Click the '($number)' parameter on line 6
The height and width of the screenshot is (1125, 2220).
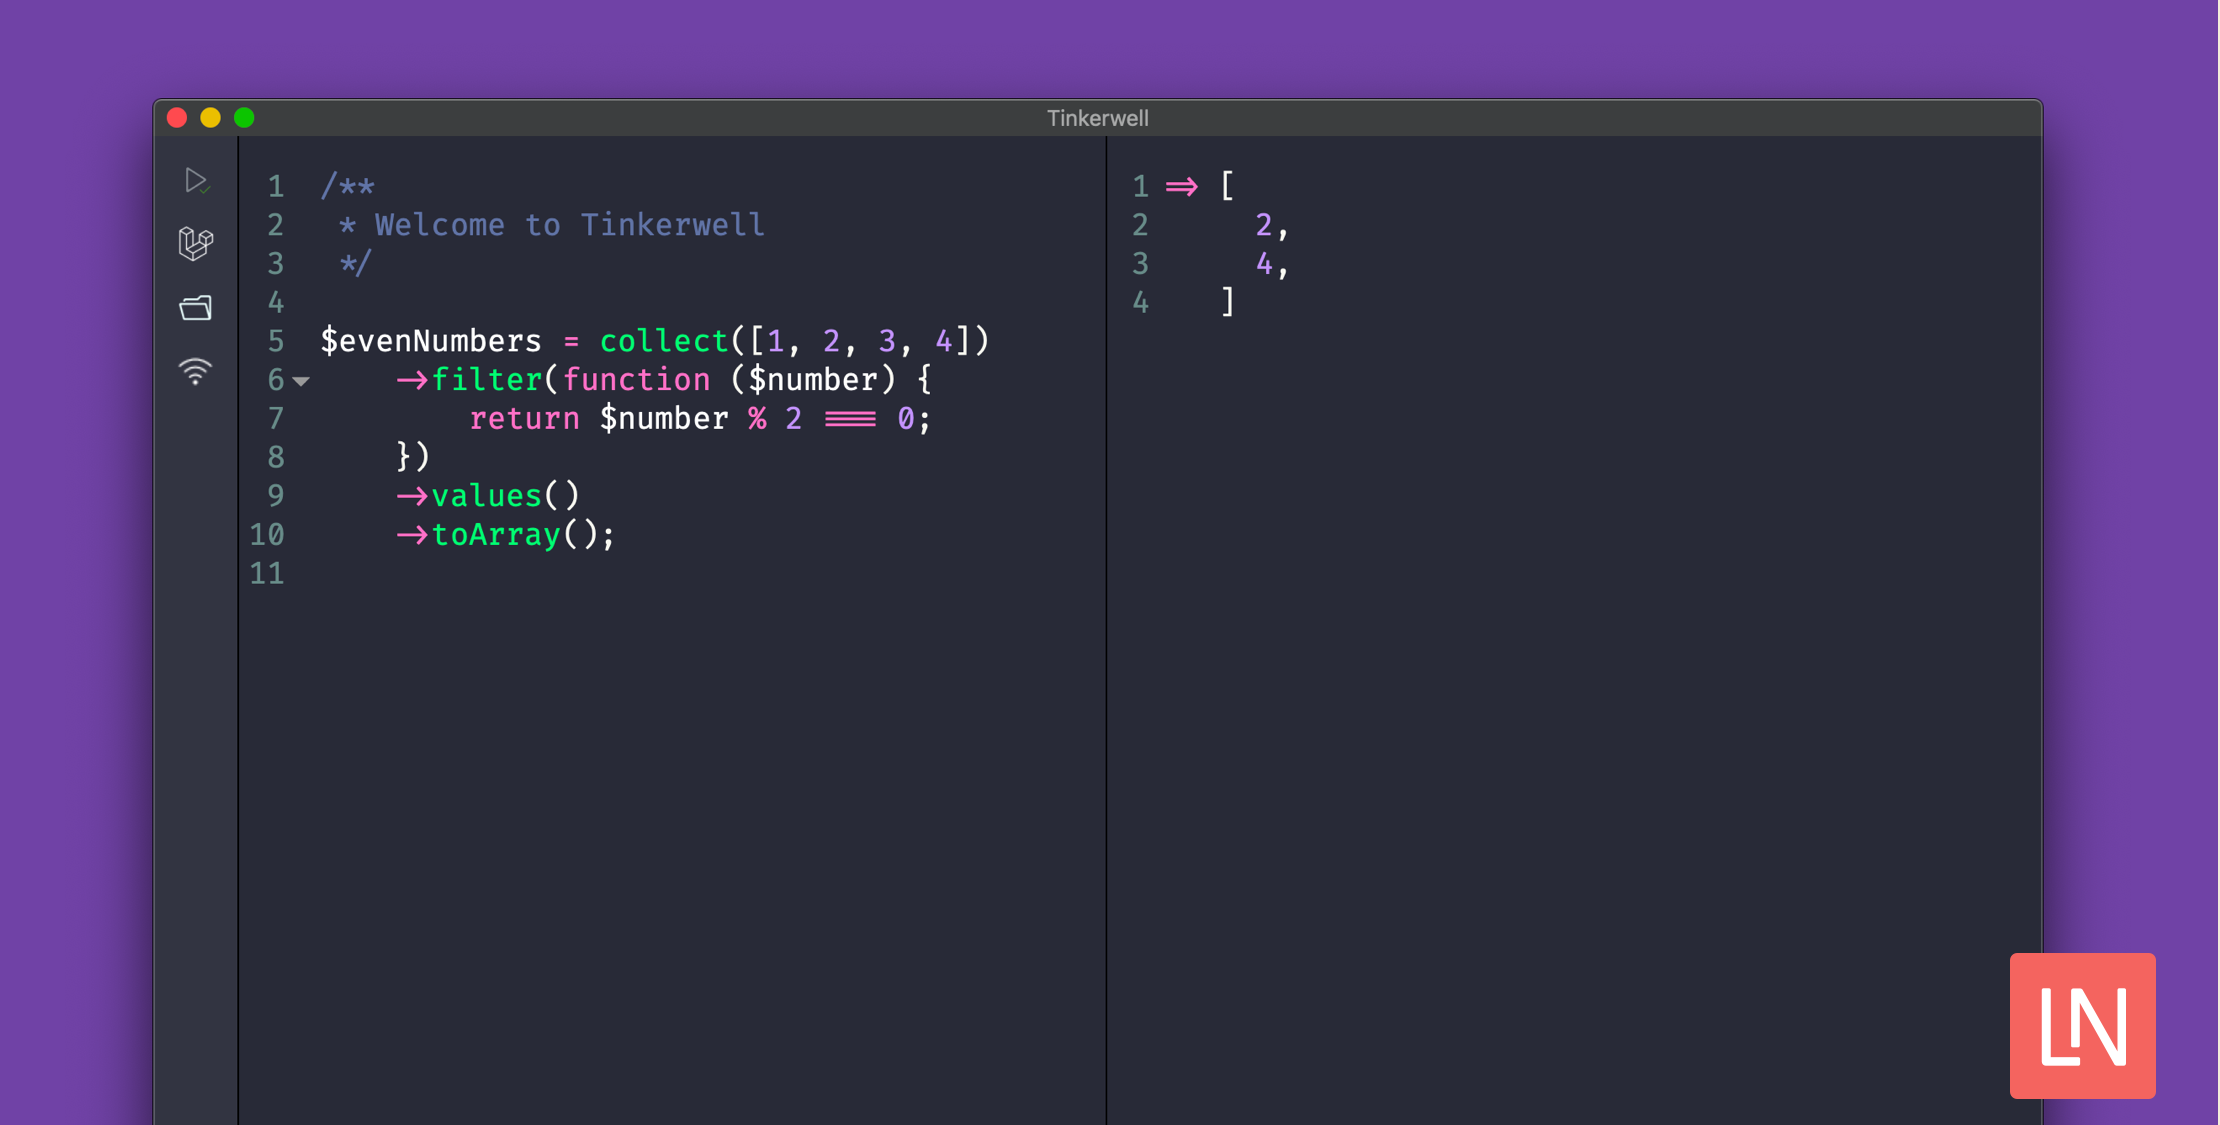coord(813,380)
